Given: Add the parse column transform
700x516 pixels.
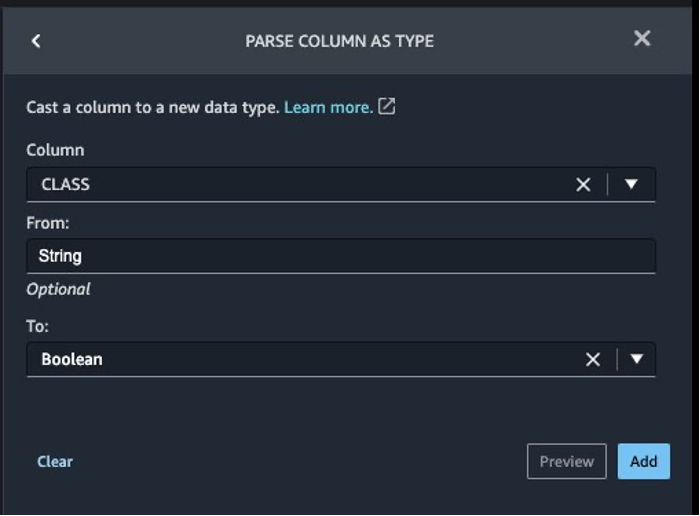Looking at the screenshot, I should (643, 461).
